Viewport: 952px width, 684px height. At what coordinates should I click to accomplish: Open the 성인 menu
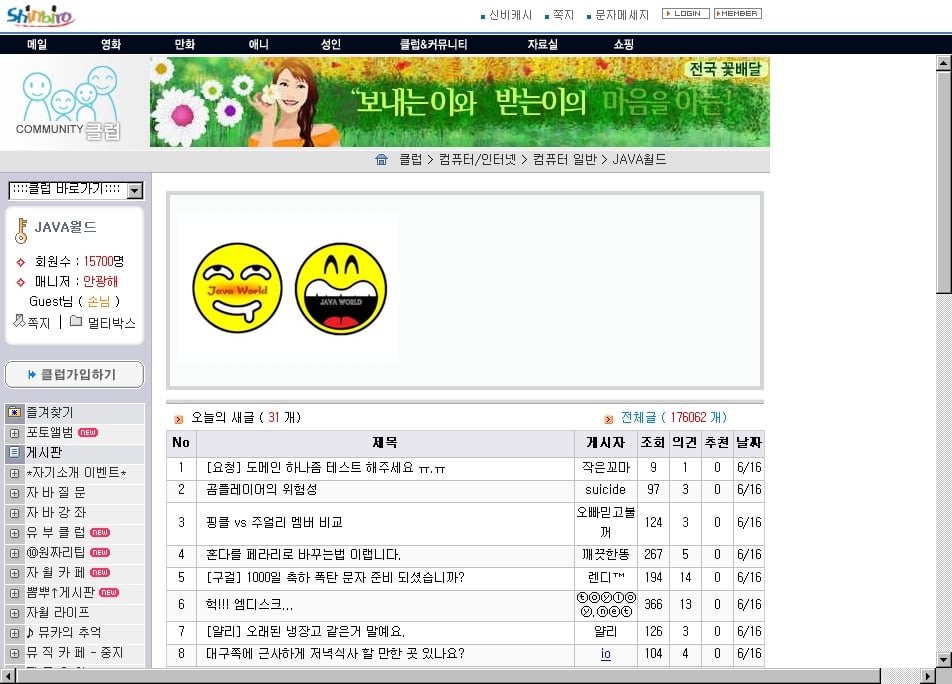tap(331, 44)
